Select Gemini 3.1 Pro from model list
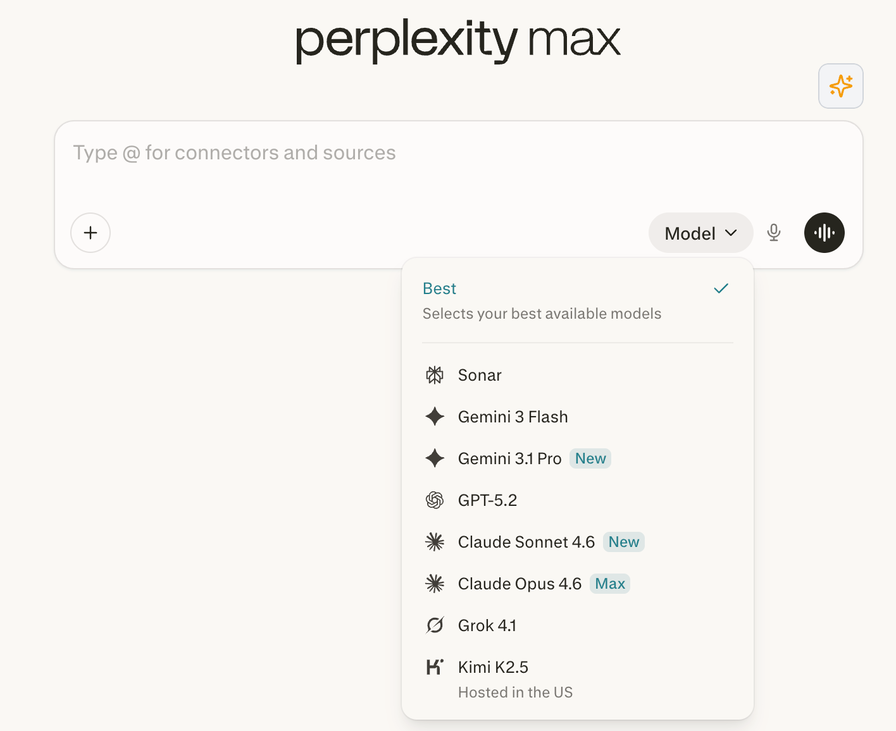896x731 pixels. tap(509, 459)
